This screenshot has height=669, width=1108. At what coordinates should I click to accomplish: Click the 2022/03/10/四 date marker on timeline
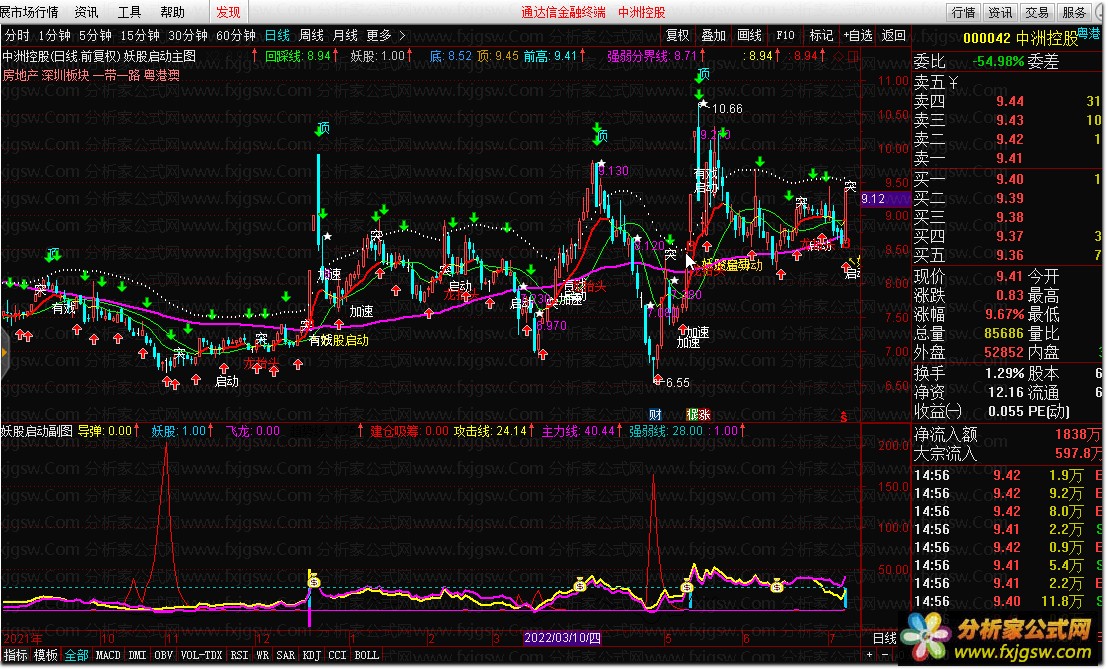coord(562,639)
